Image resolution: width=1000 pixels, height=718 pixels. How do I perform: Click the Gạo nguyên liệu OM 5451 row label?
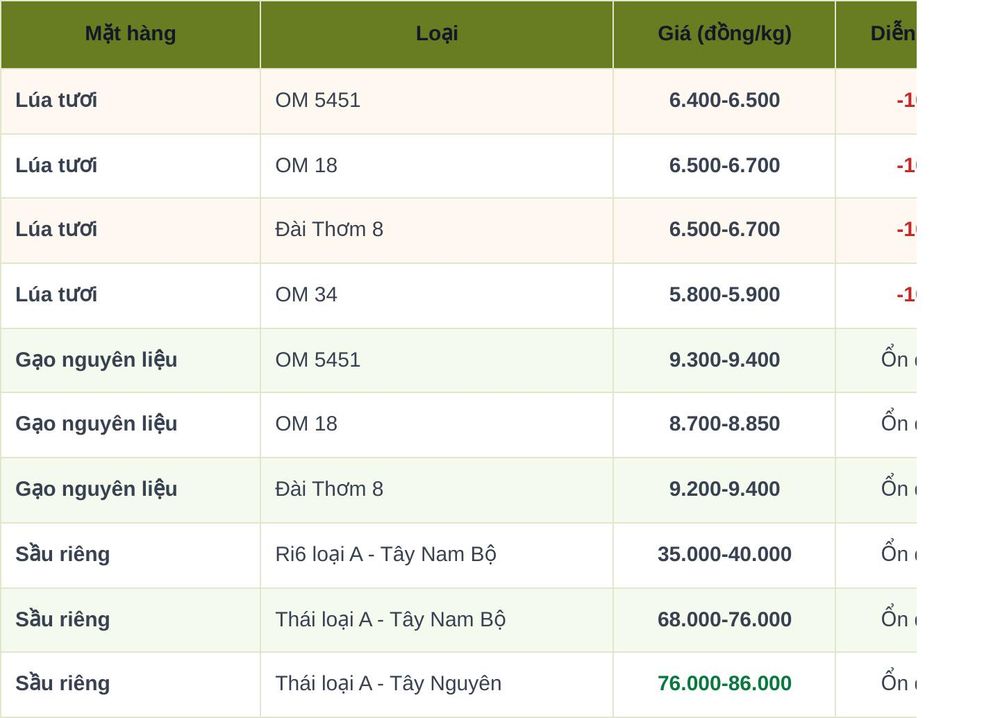click(96, 360)
